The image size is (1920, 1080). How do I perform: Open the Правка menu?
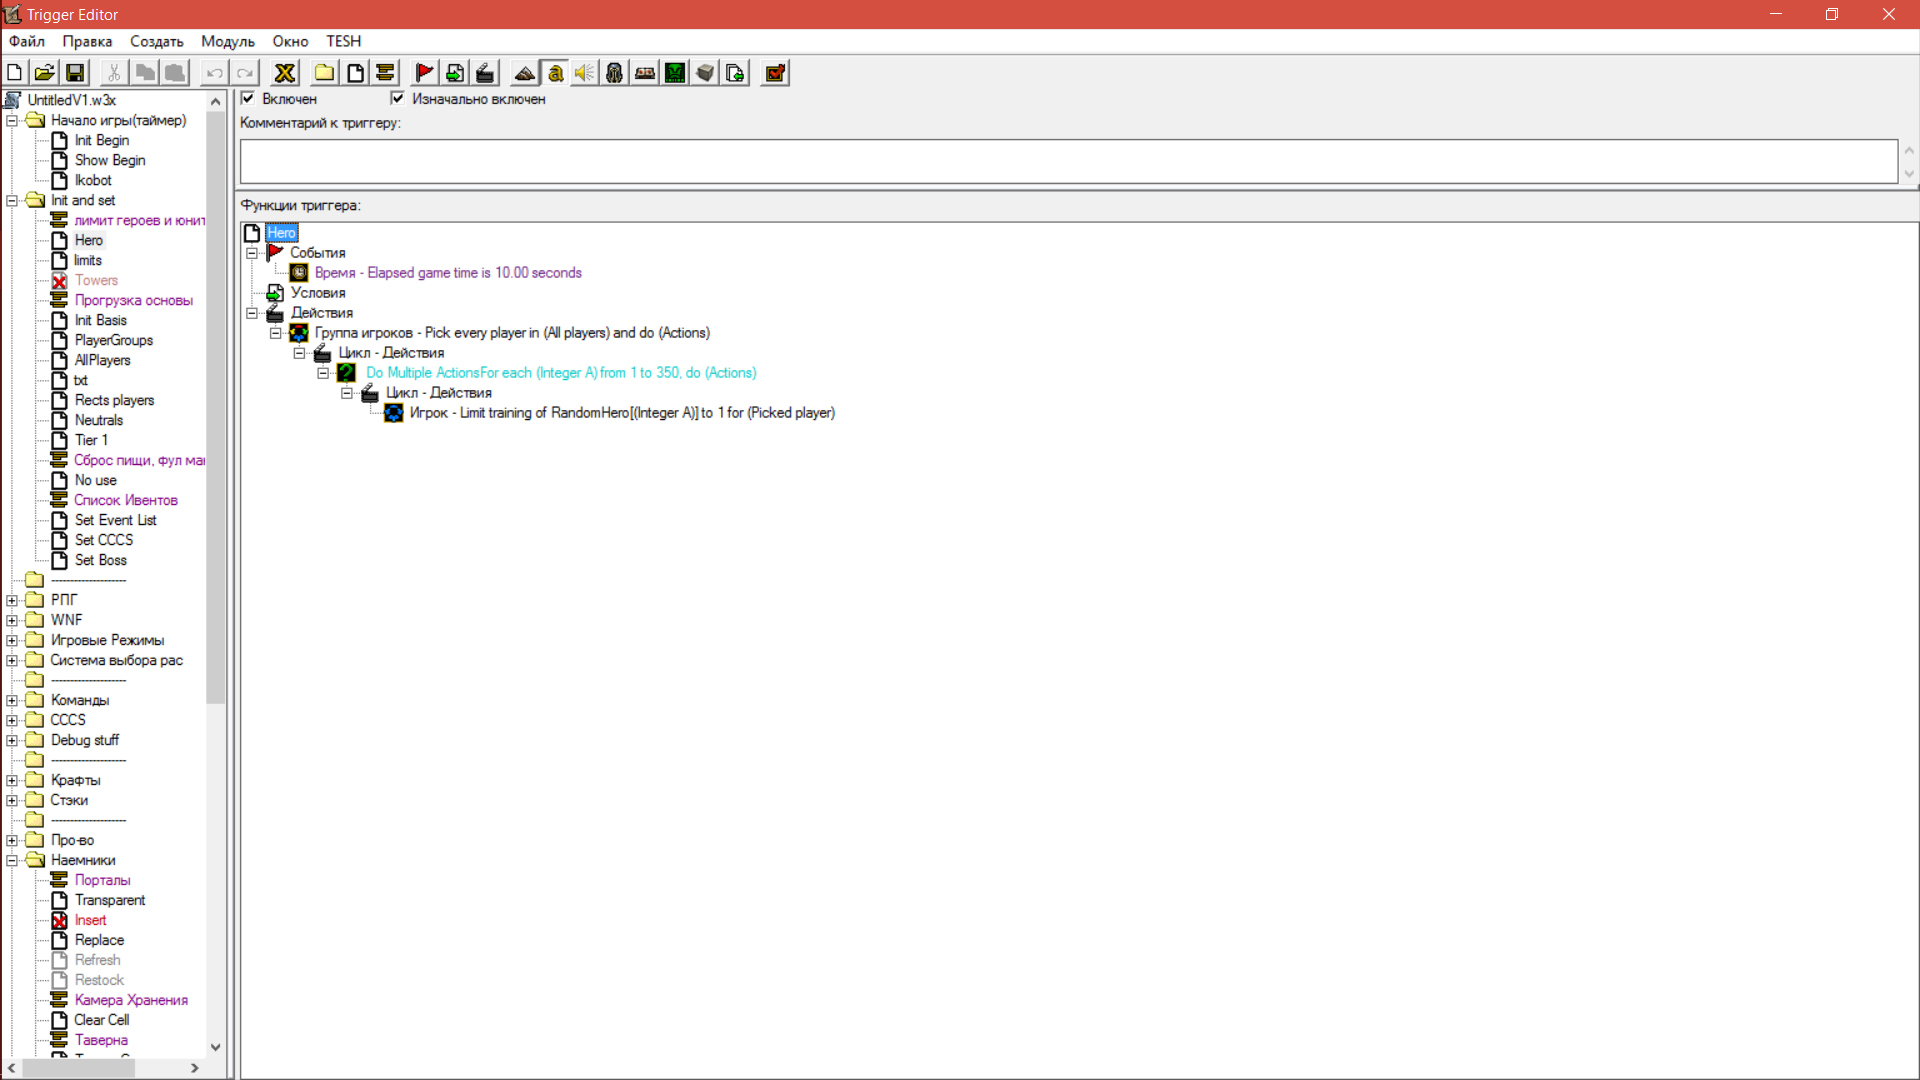87,41
